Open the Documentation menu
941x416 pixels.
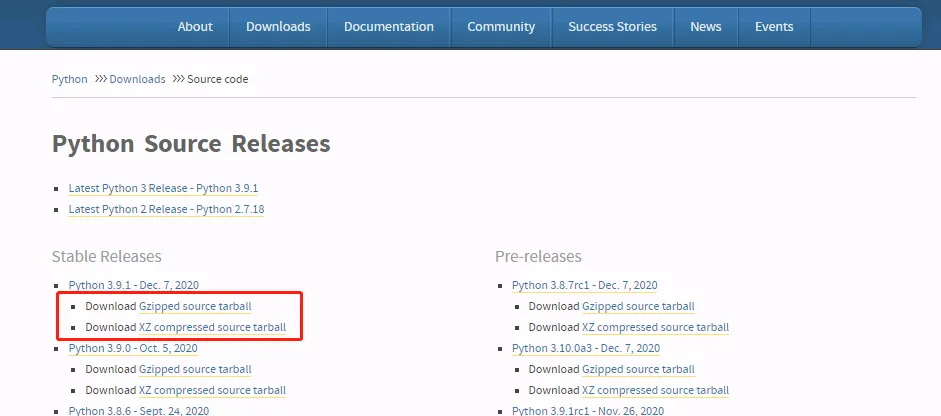click(x=389, y=27)
